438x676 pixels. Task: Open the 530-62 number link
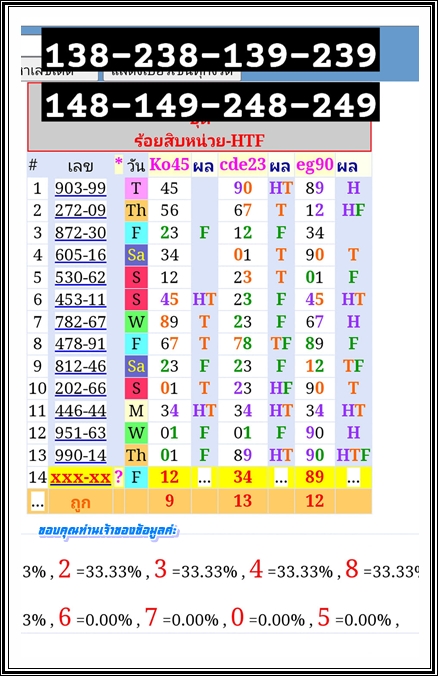pos(80,277)
